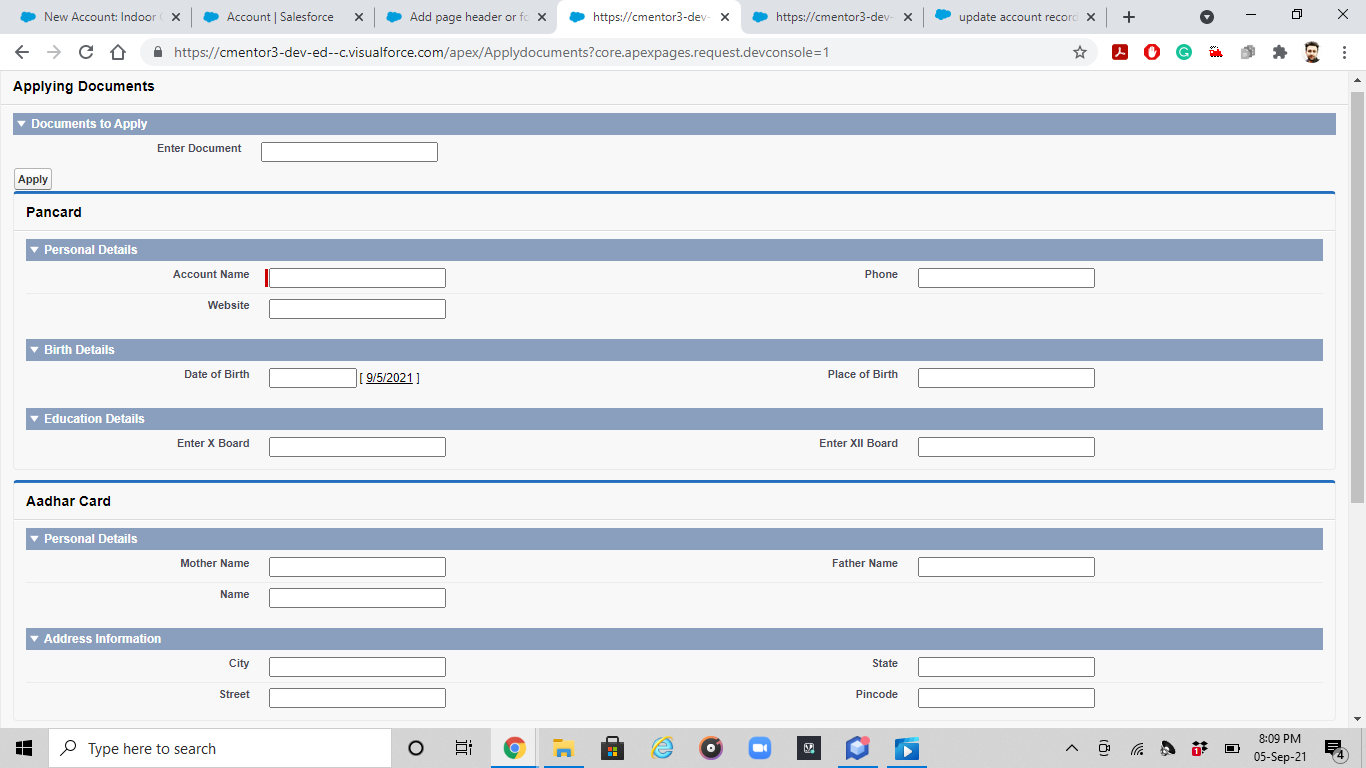Image resolution: width=1366 pixels, height=768 pixels.
Task: Switch to the Account | Salesforce tab
Action: tap(282, 17)
